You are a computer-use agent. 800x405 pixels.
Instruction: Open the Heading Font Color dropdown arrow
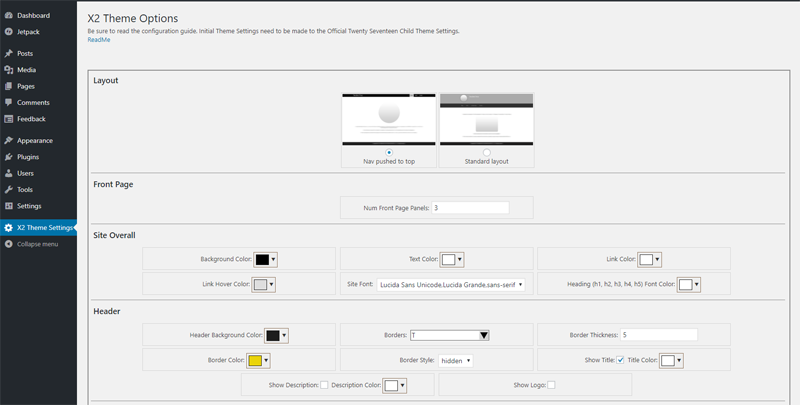tap(696, 284)
